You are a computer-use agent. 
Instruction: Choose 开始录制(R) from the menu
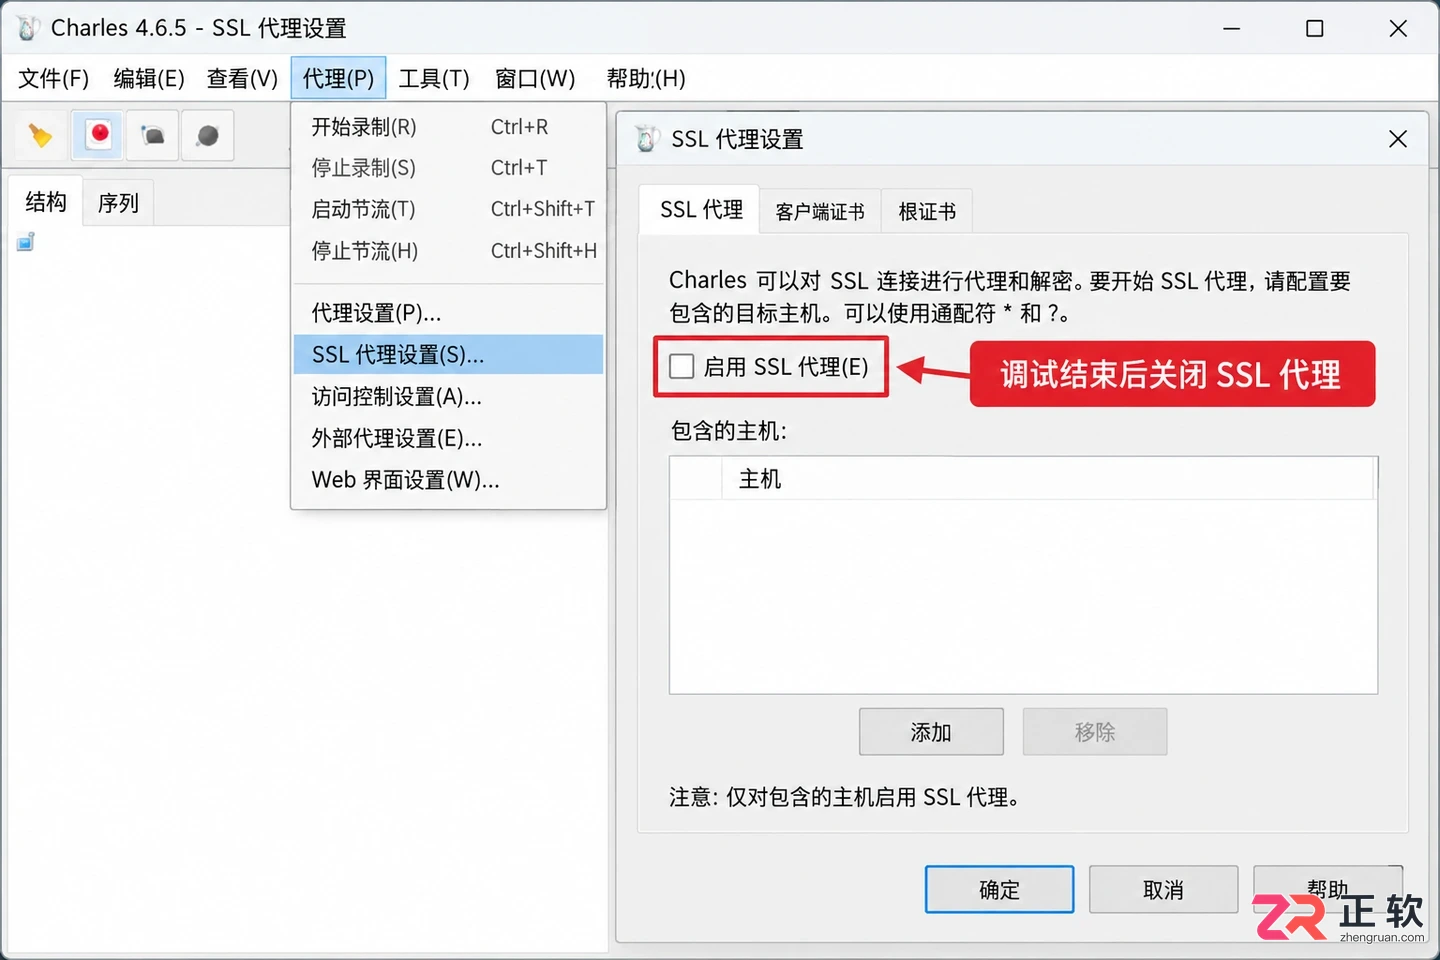click(449, 127)
